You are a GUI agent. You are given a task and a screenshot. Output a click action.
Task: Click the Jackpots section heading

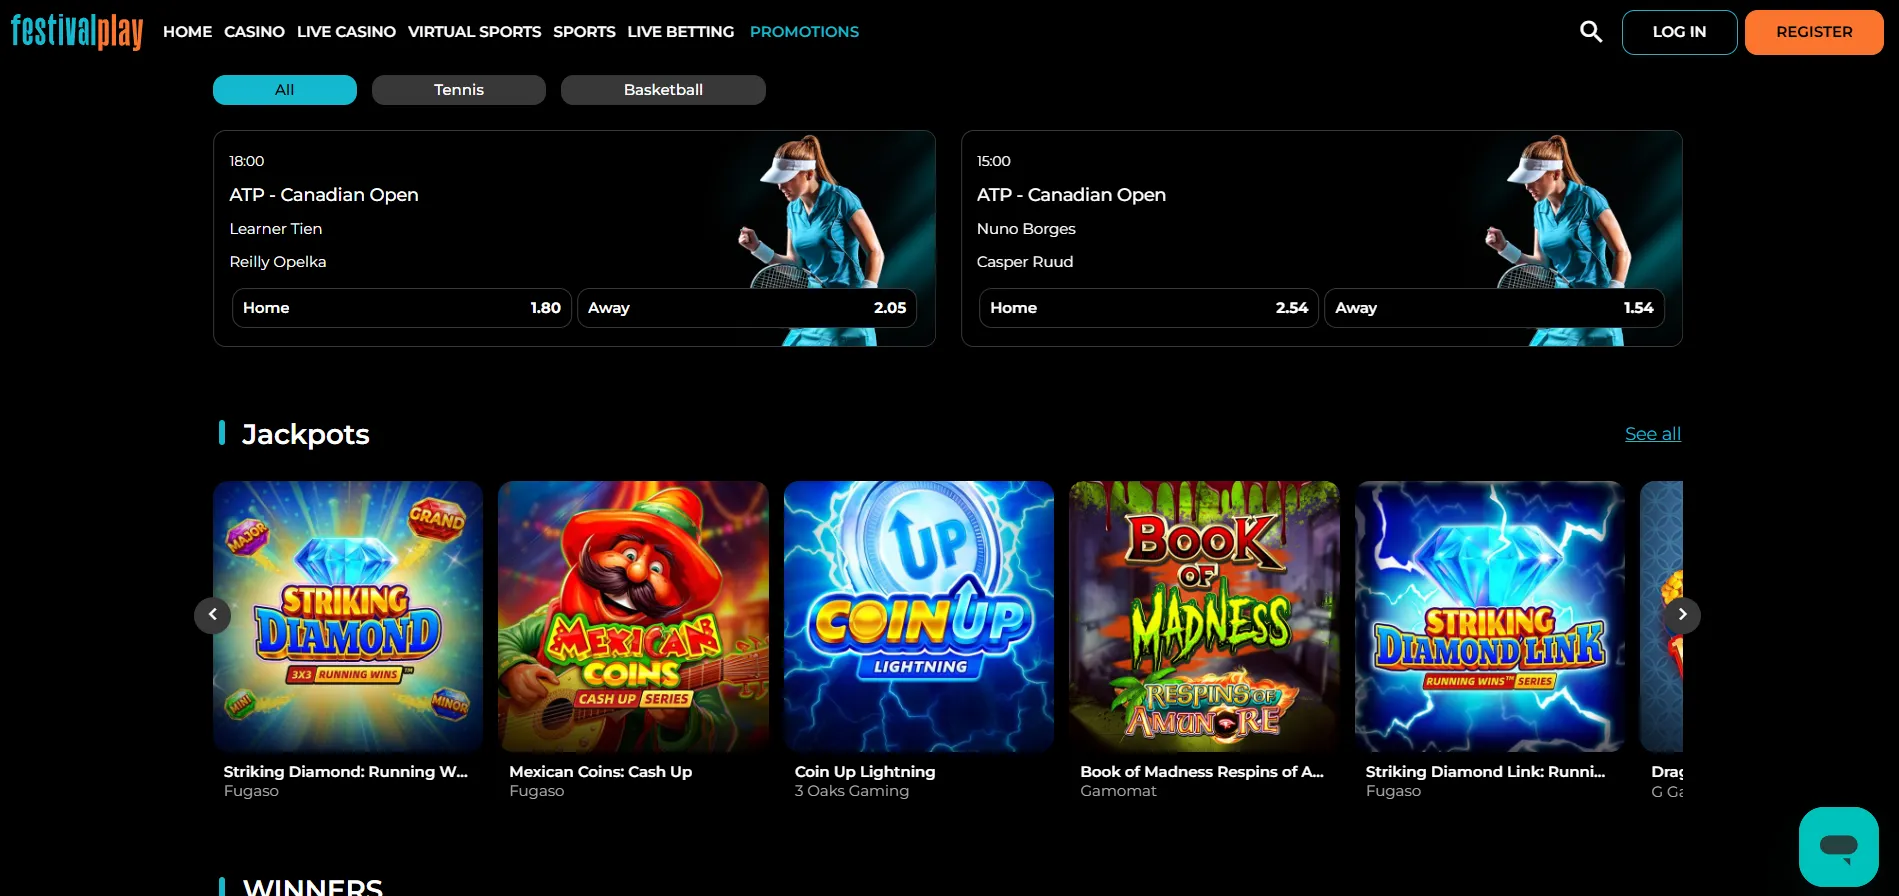306,434
